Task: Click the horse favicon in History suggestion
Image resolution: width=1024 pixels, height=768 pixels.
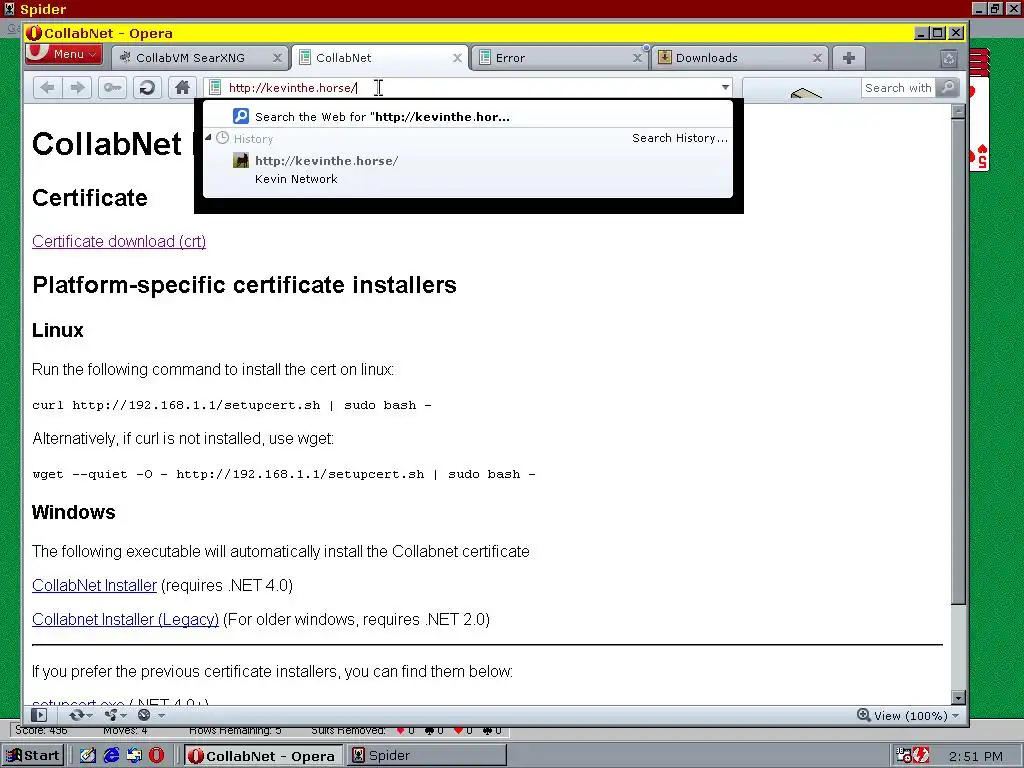Action: pos(240,161)
